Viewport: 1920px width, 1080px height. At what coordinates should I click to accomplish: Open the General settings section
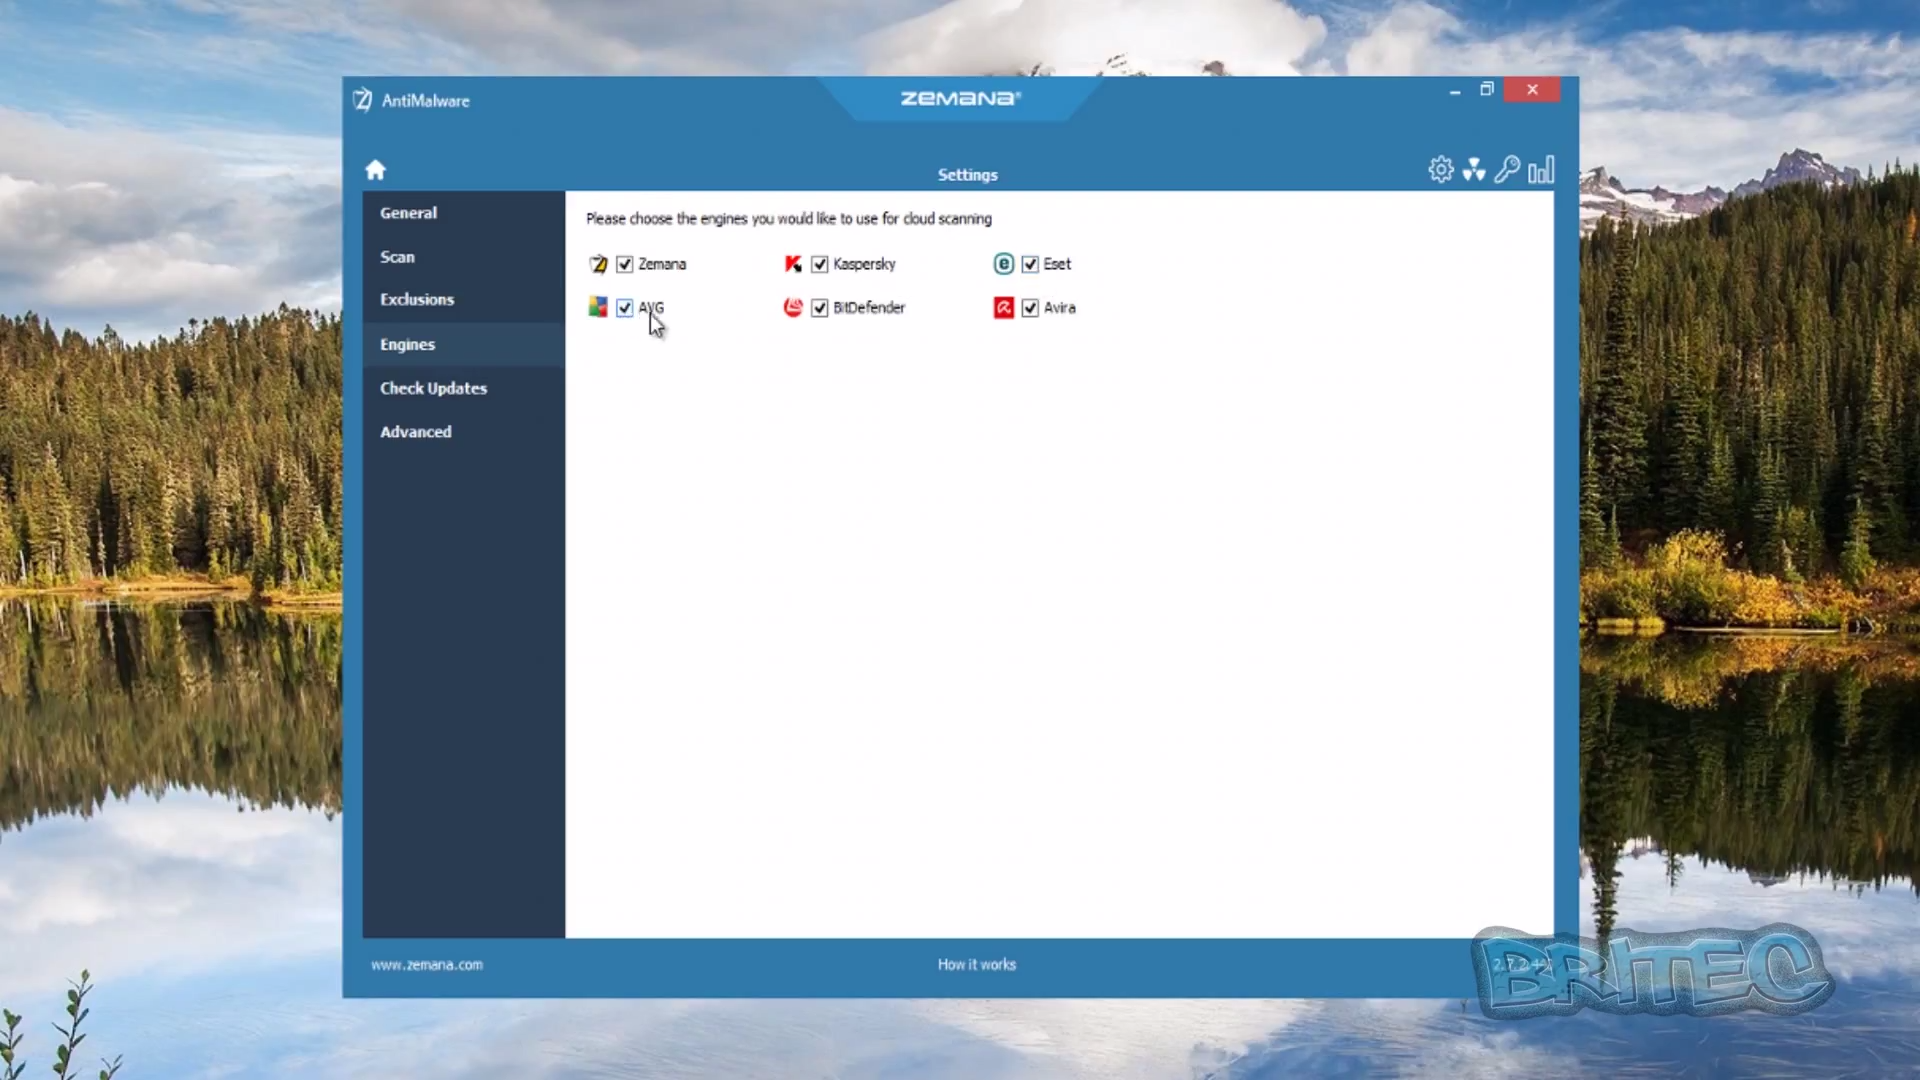click(x=408, y=213)
